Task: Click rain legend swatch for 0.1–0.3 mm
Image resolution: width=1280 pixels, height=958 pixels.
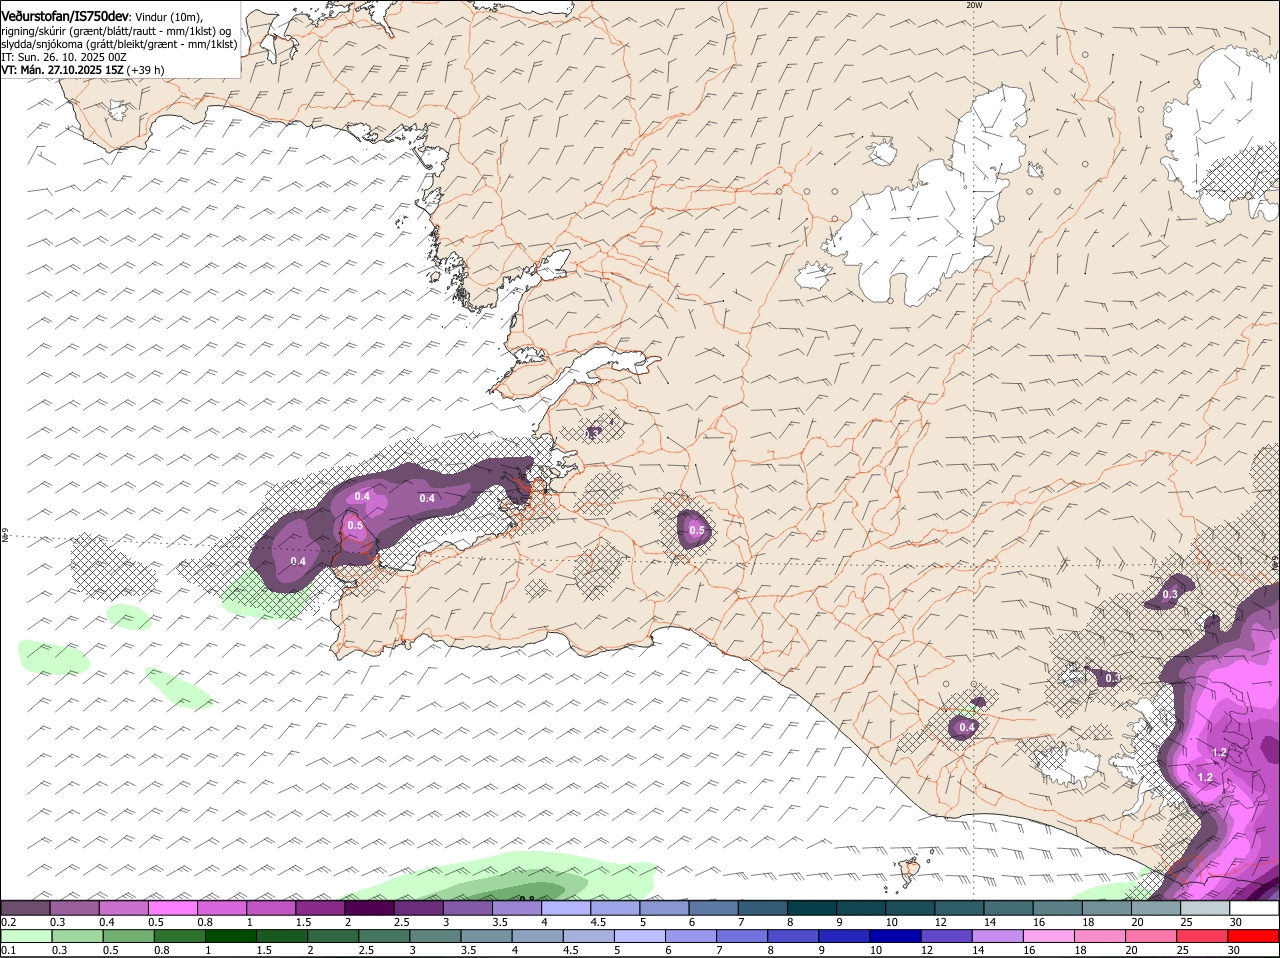Action: pos(26,935)
